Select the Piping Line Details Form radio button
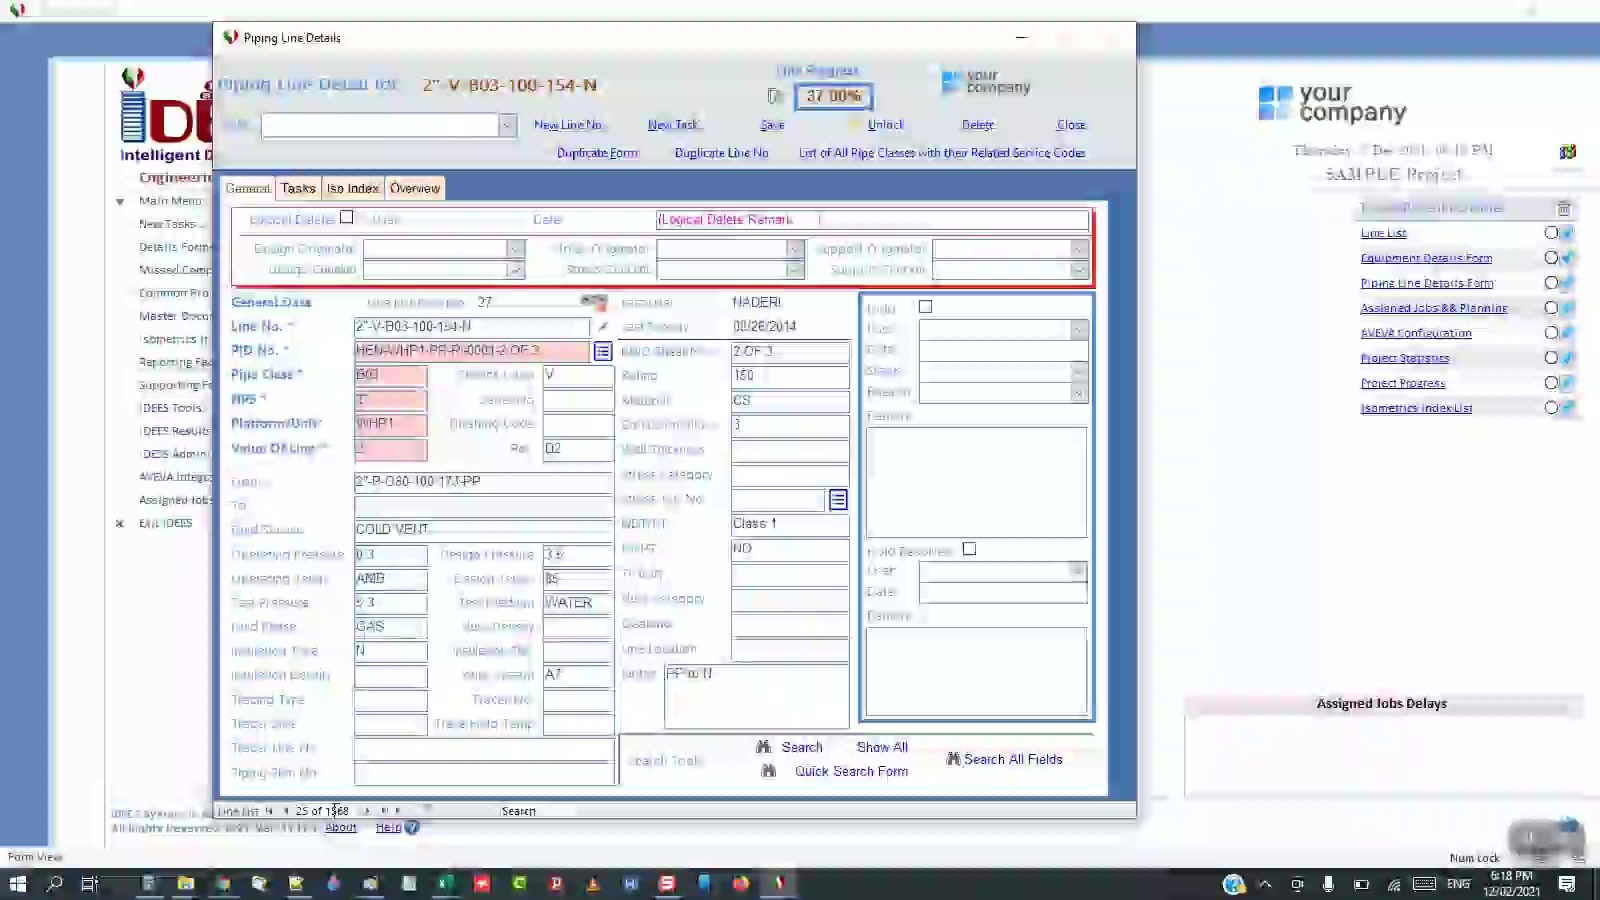The width and height of the screenshot is (1600, 900). pyautogui.click(x=1551, y=283)
